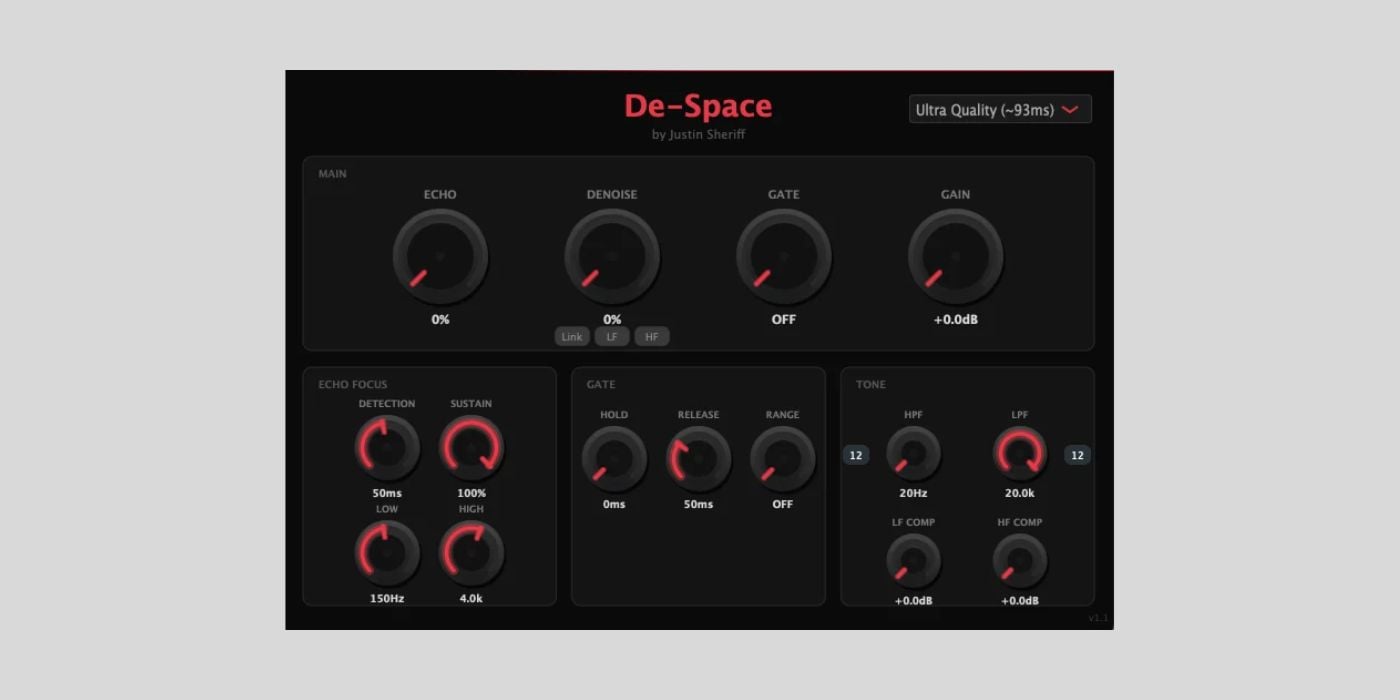Click the LPF knob in Tone section
Viewport: 1400px width, 700px height.
(1019, 454)
